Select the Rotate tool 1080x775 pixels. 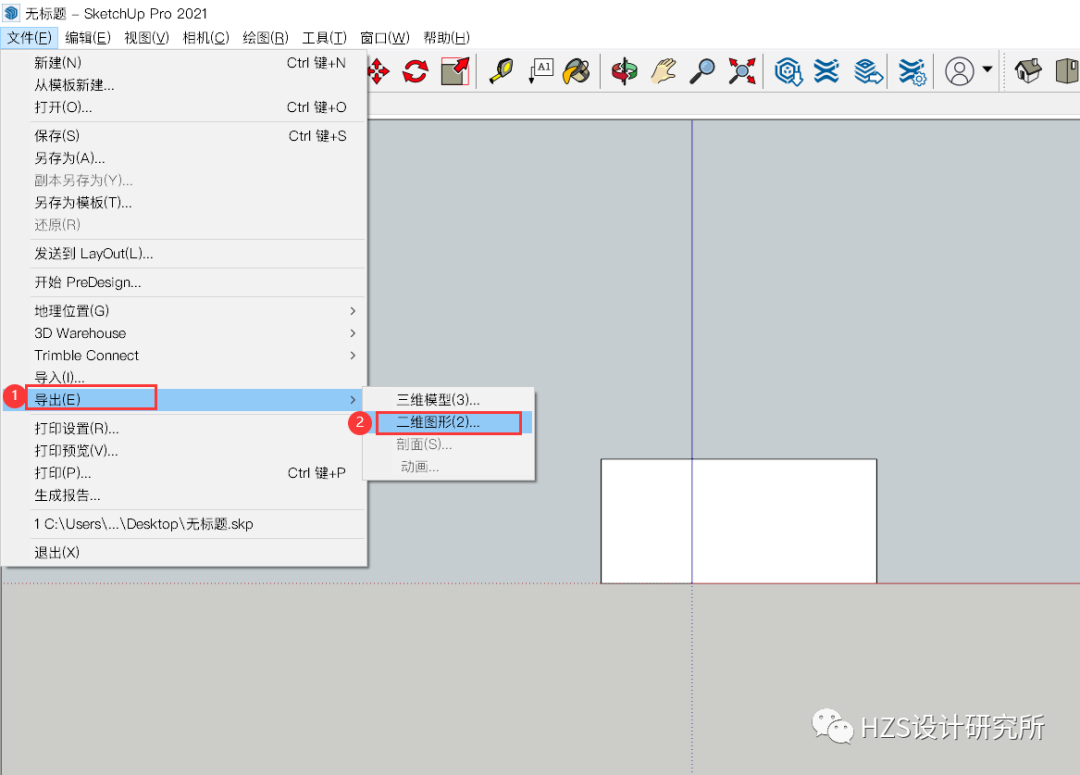click(x=415, y=71)
